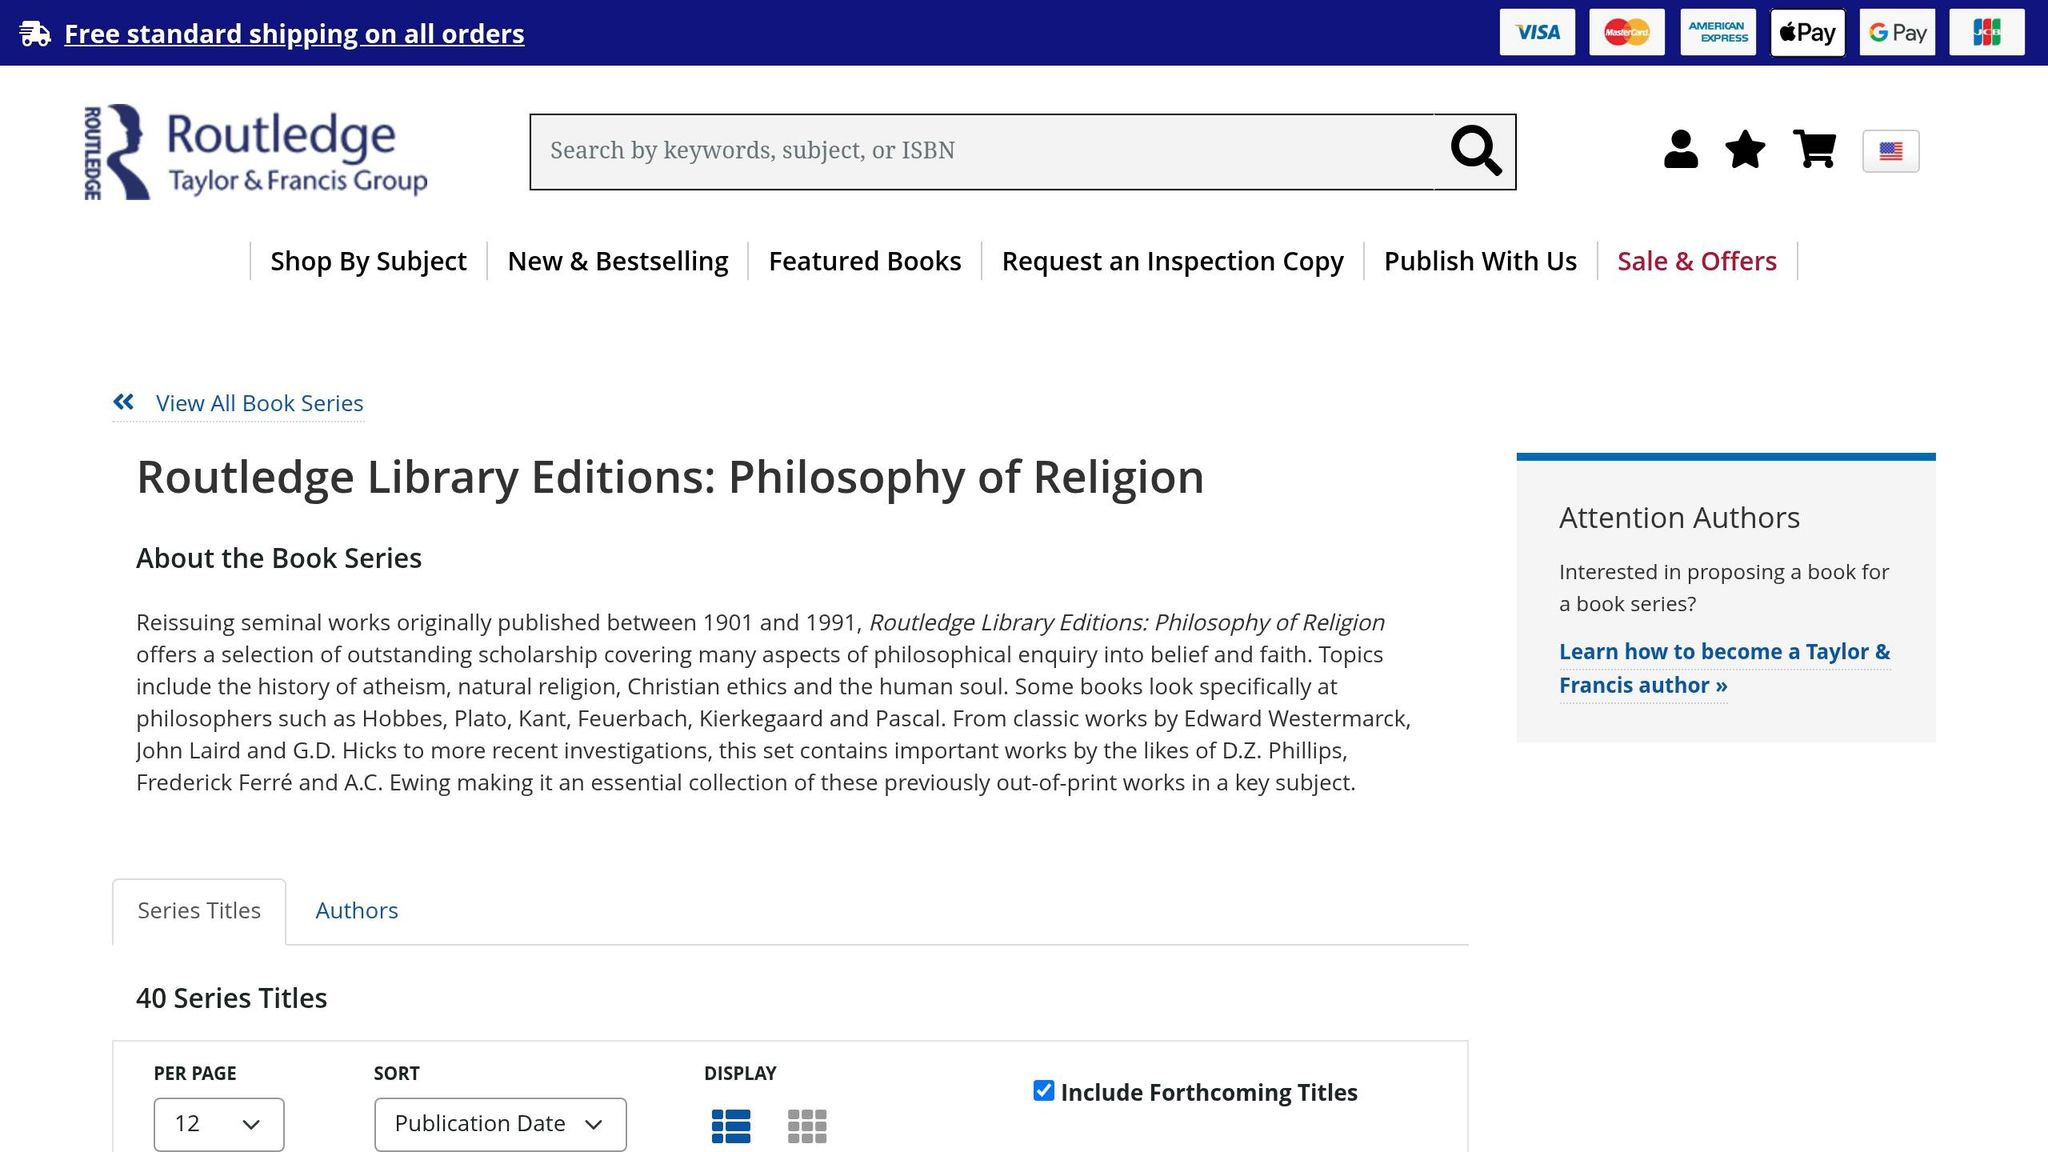
Task: Switch to the Authors tab
Action: click(357, 911)
